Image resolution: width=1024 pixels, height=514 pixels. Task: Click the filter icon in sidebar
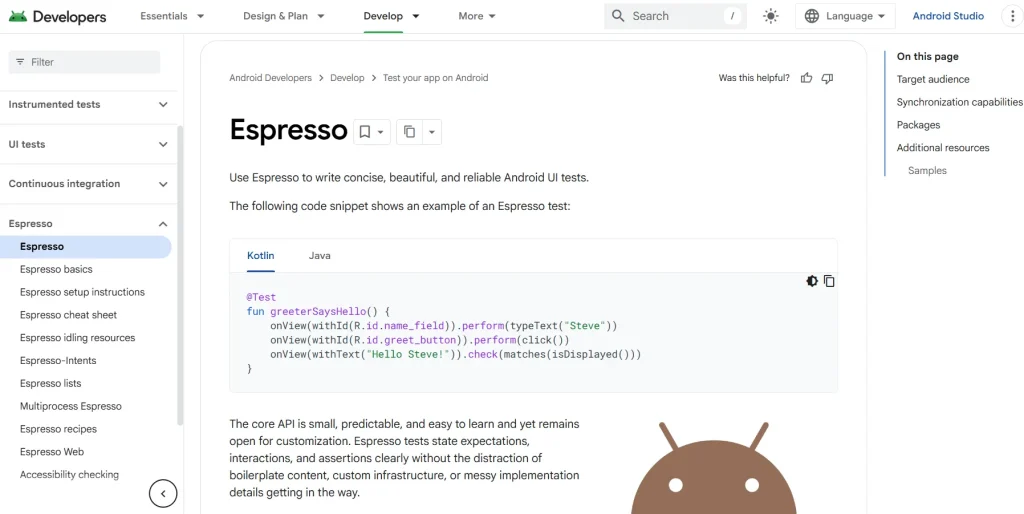(x=20, y=62)
